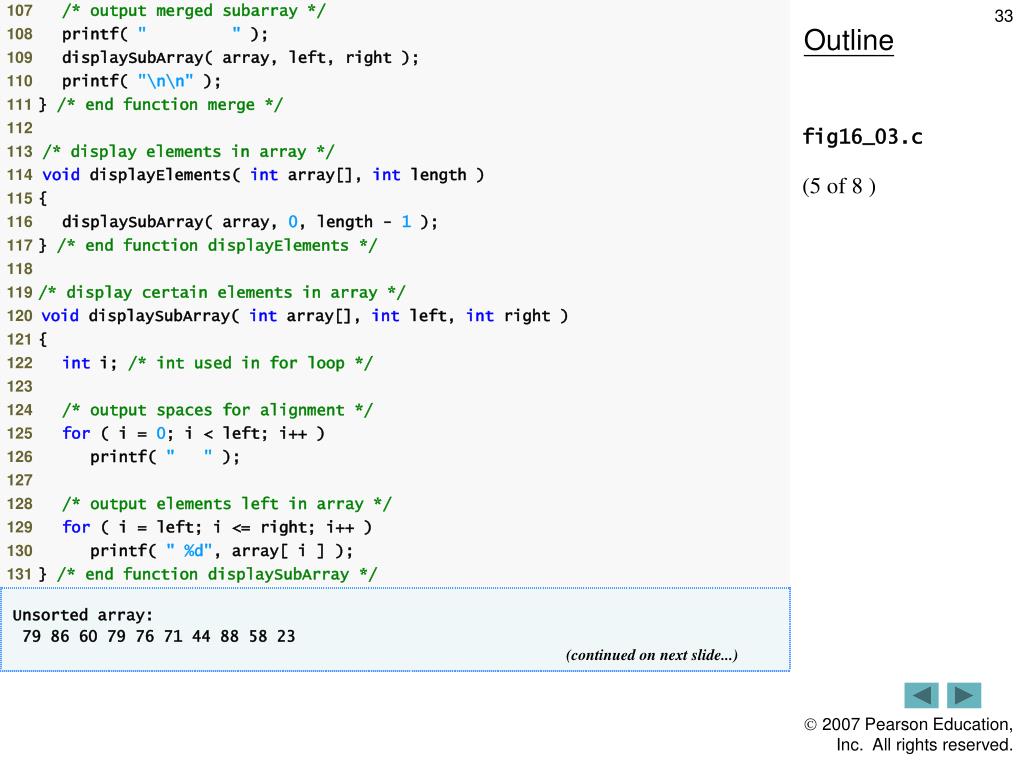Select the displaySubArray call on line 109
Viewport: 1024px width, 768px height.
[240, 57]
